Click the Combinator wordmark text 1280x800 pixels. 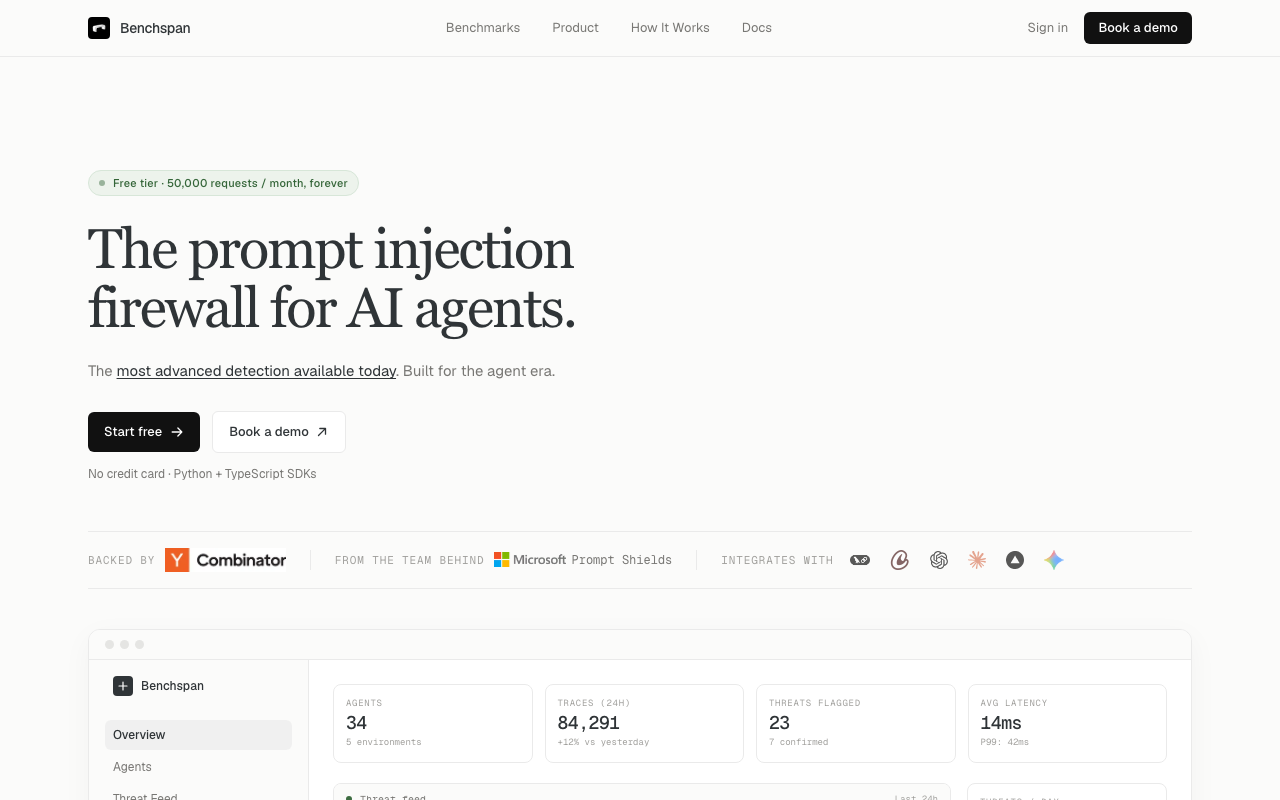click(241, 560)
